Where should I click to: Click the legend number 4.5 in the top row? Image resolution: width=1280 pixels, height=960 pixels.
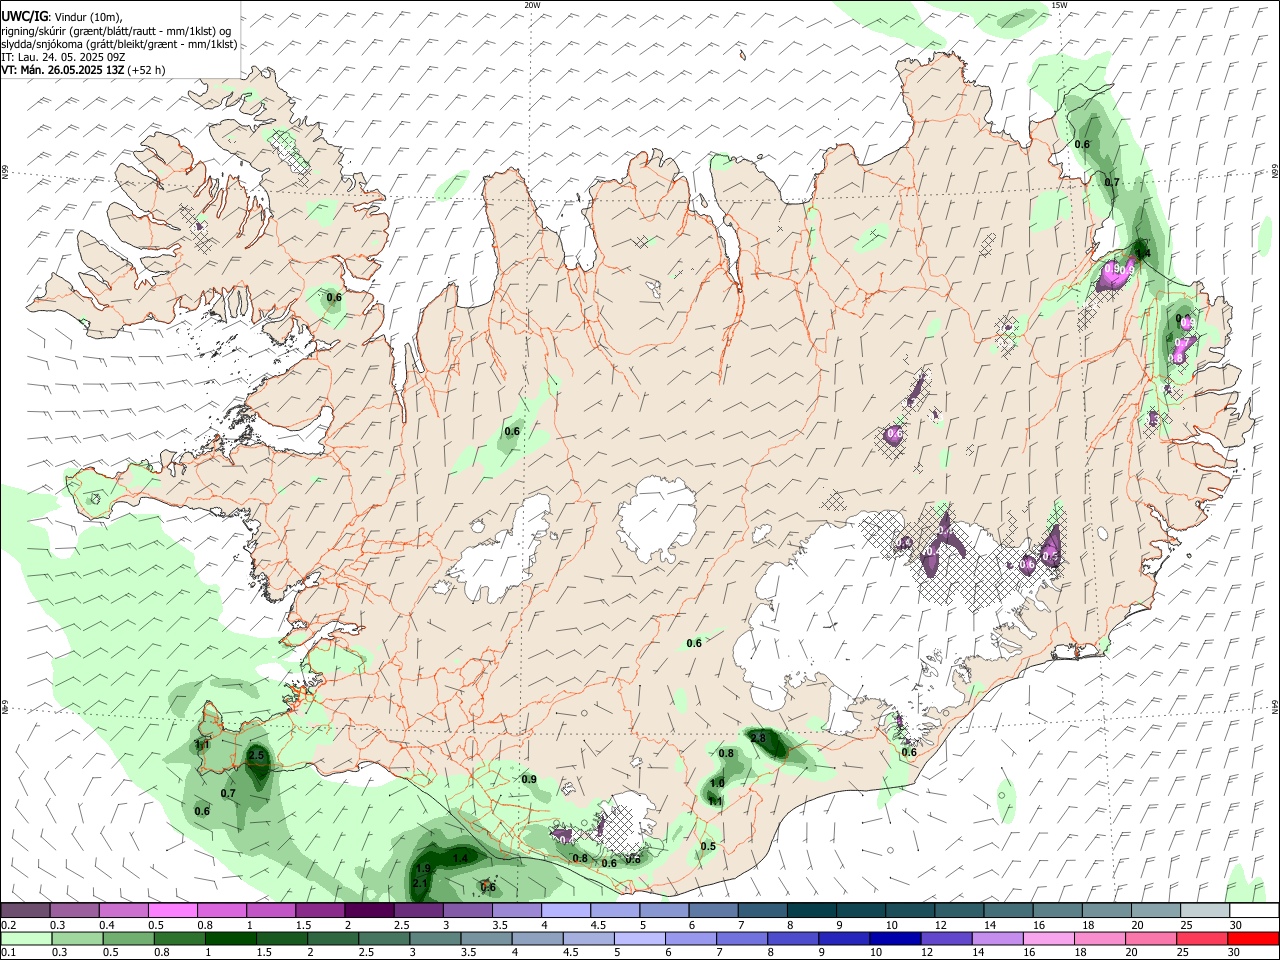(598, 925)
